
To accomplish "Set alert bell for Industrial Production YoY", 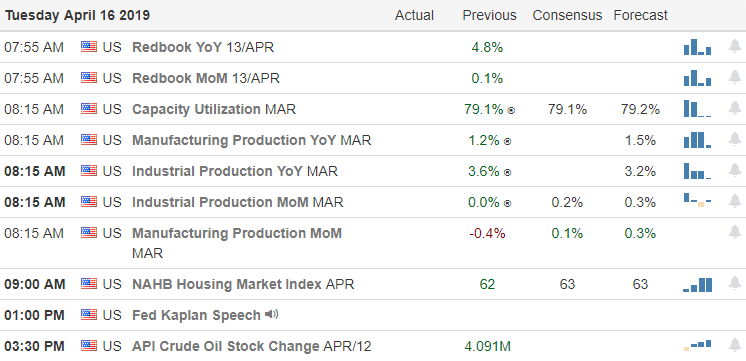I will [x=735, y=170].
